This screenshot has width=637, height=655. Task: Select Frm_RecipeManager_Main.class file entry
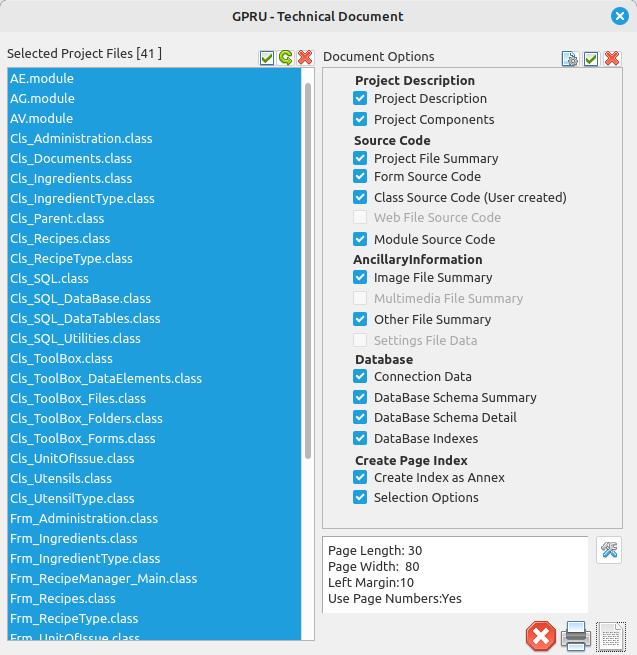(x=103, y=578)
